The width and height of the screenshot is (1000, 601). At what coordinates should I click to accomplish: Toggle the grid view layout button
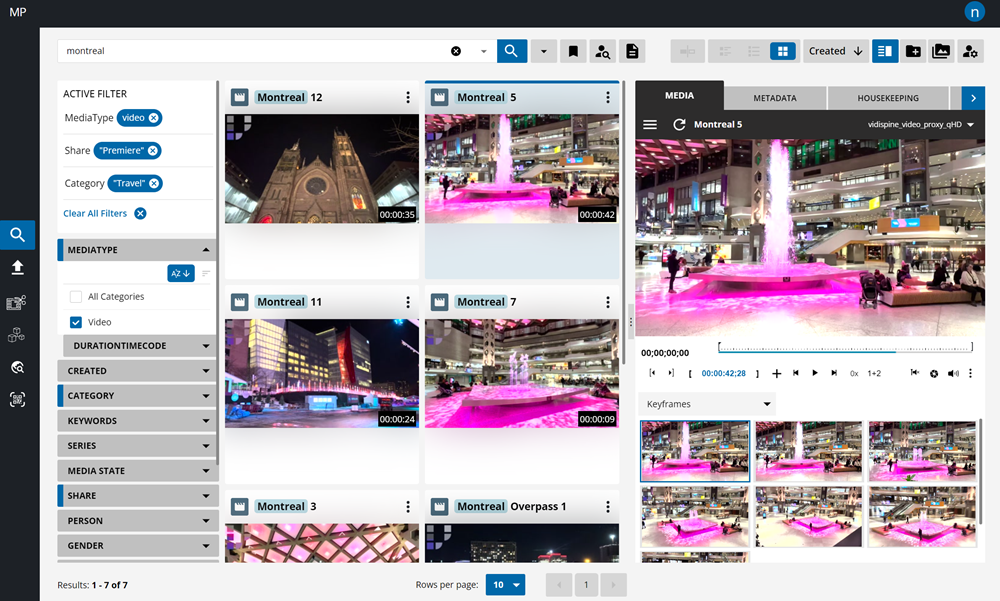click(x=783, y=50)
